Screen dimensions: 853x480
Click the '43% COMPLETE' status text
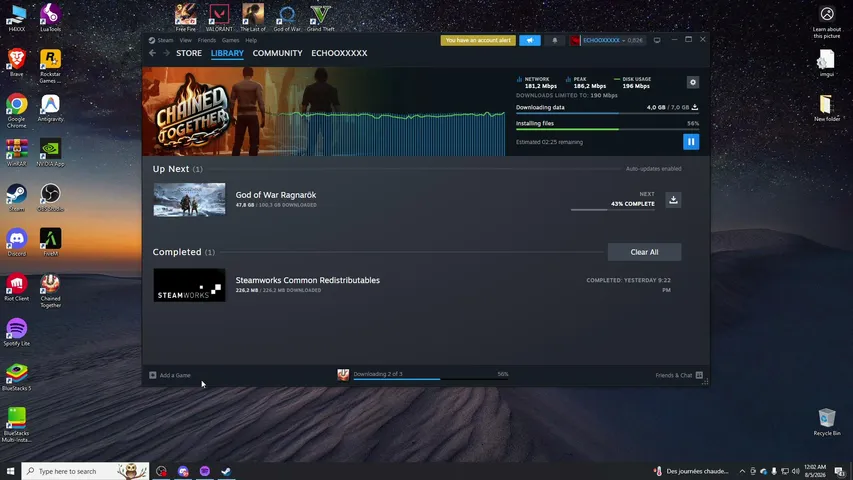[633, 204]
